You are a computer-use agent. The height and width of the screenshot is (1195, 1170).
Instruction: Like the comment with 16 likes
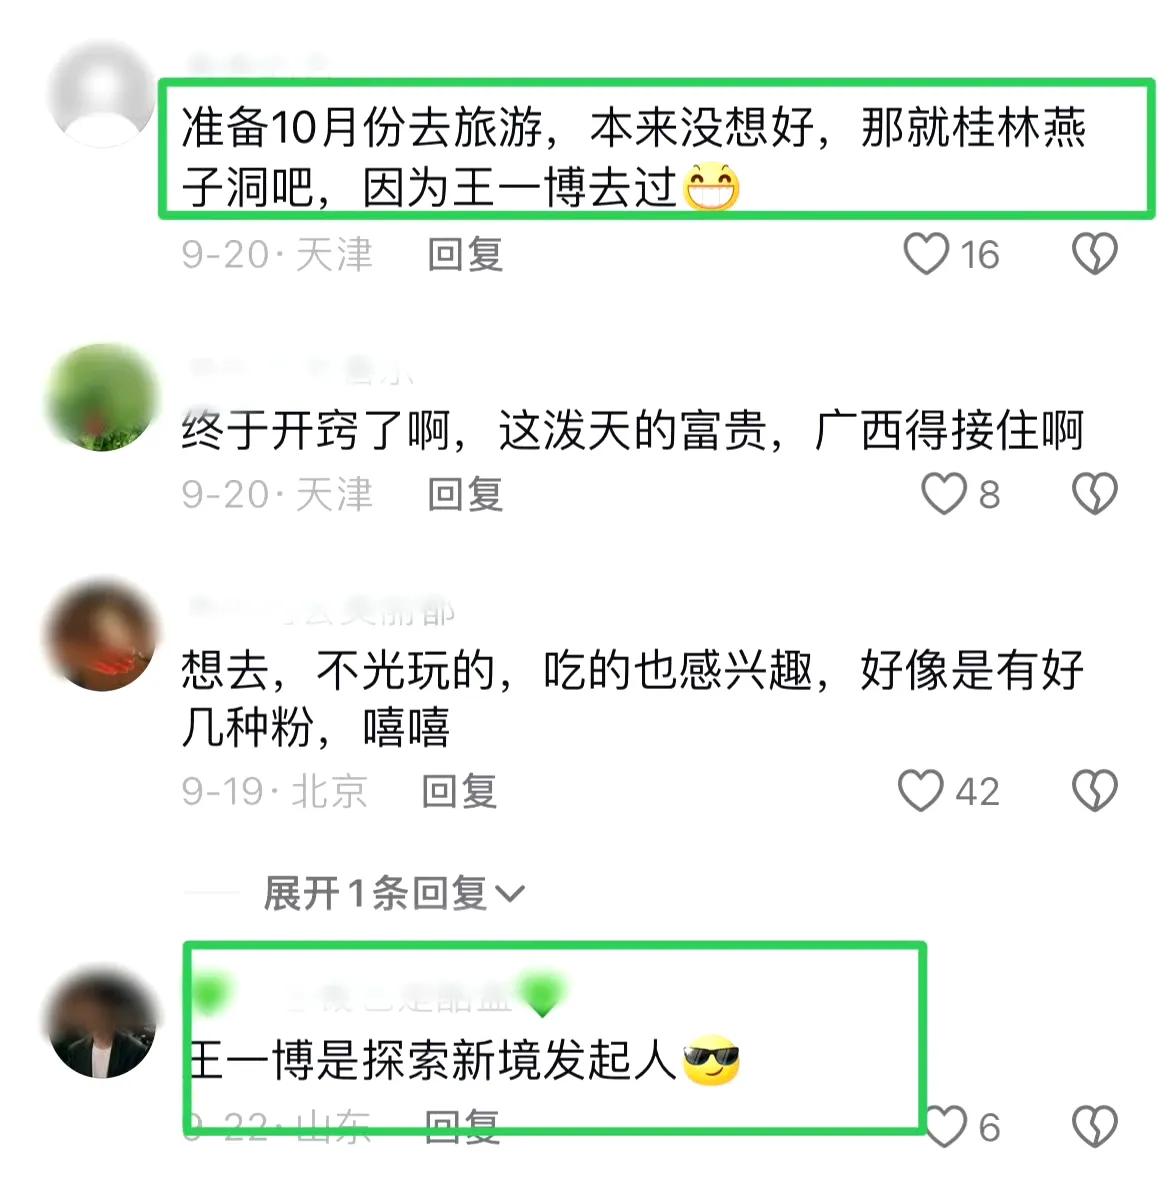[x=926, y=254]
